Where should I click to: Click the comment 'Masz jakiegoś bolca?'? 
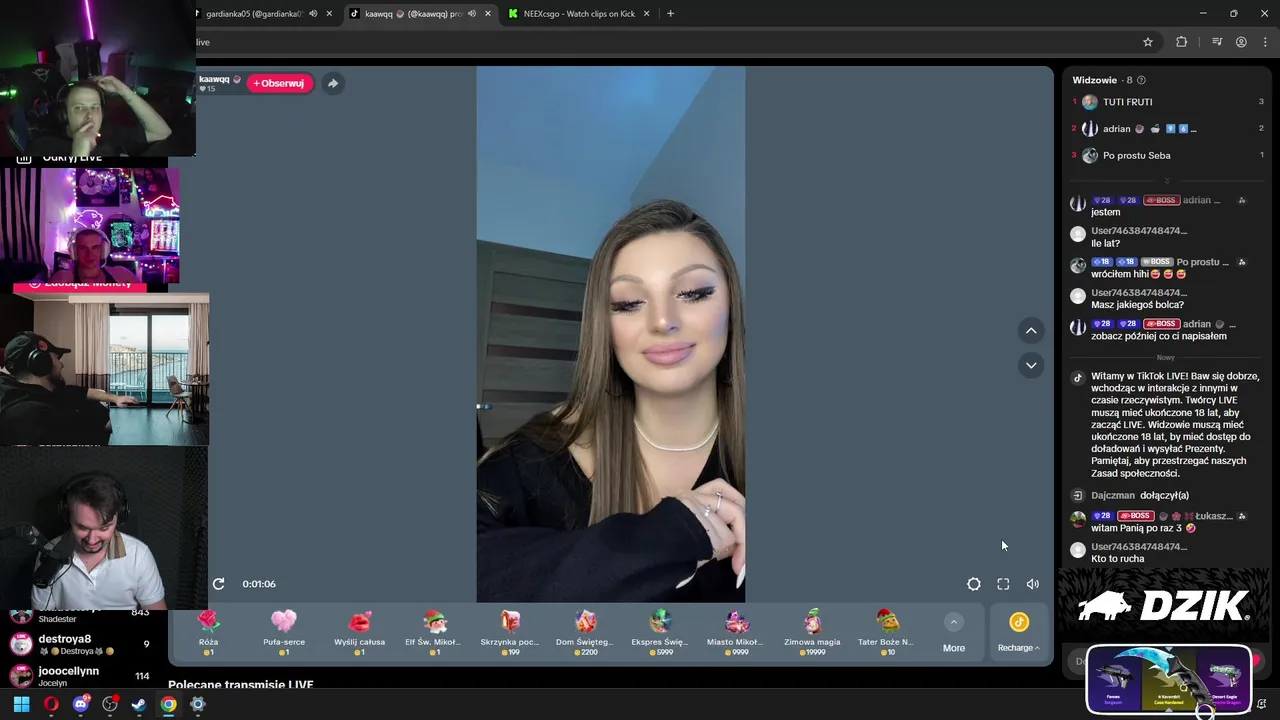click(1137, 305)
